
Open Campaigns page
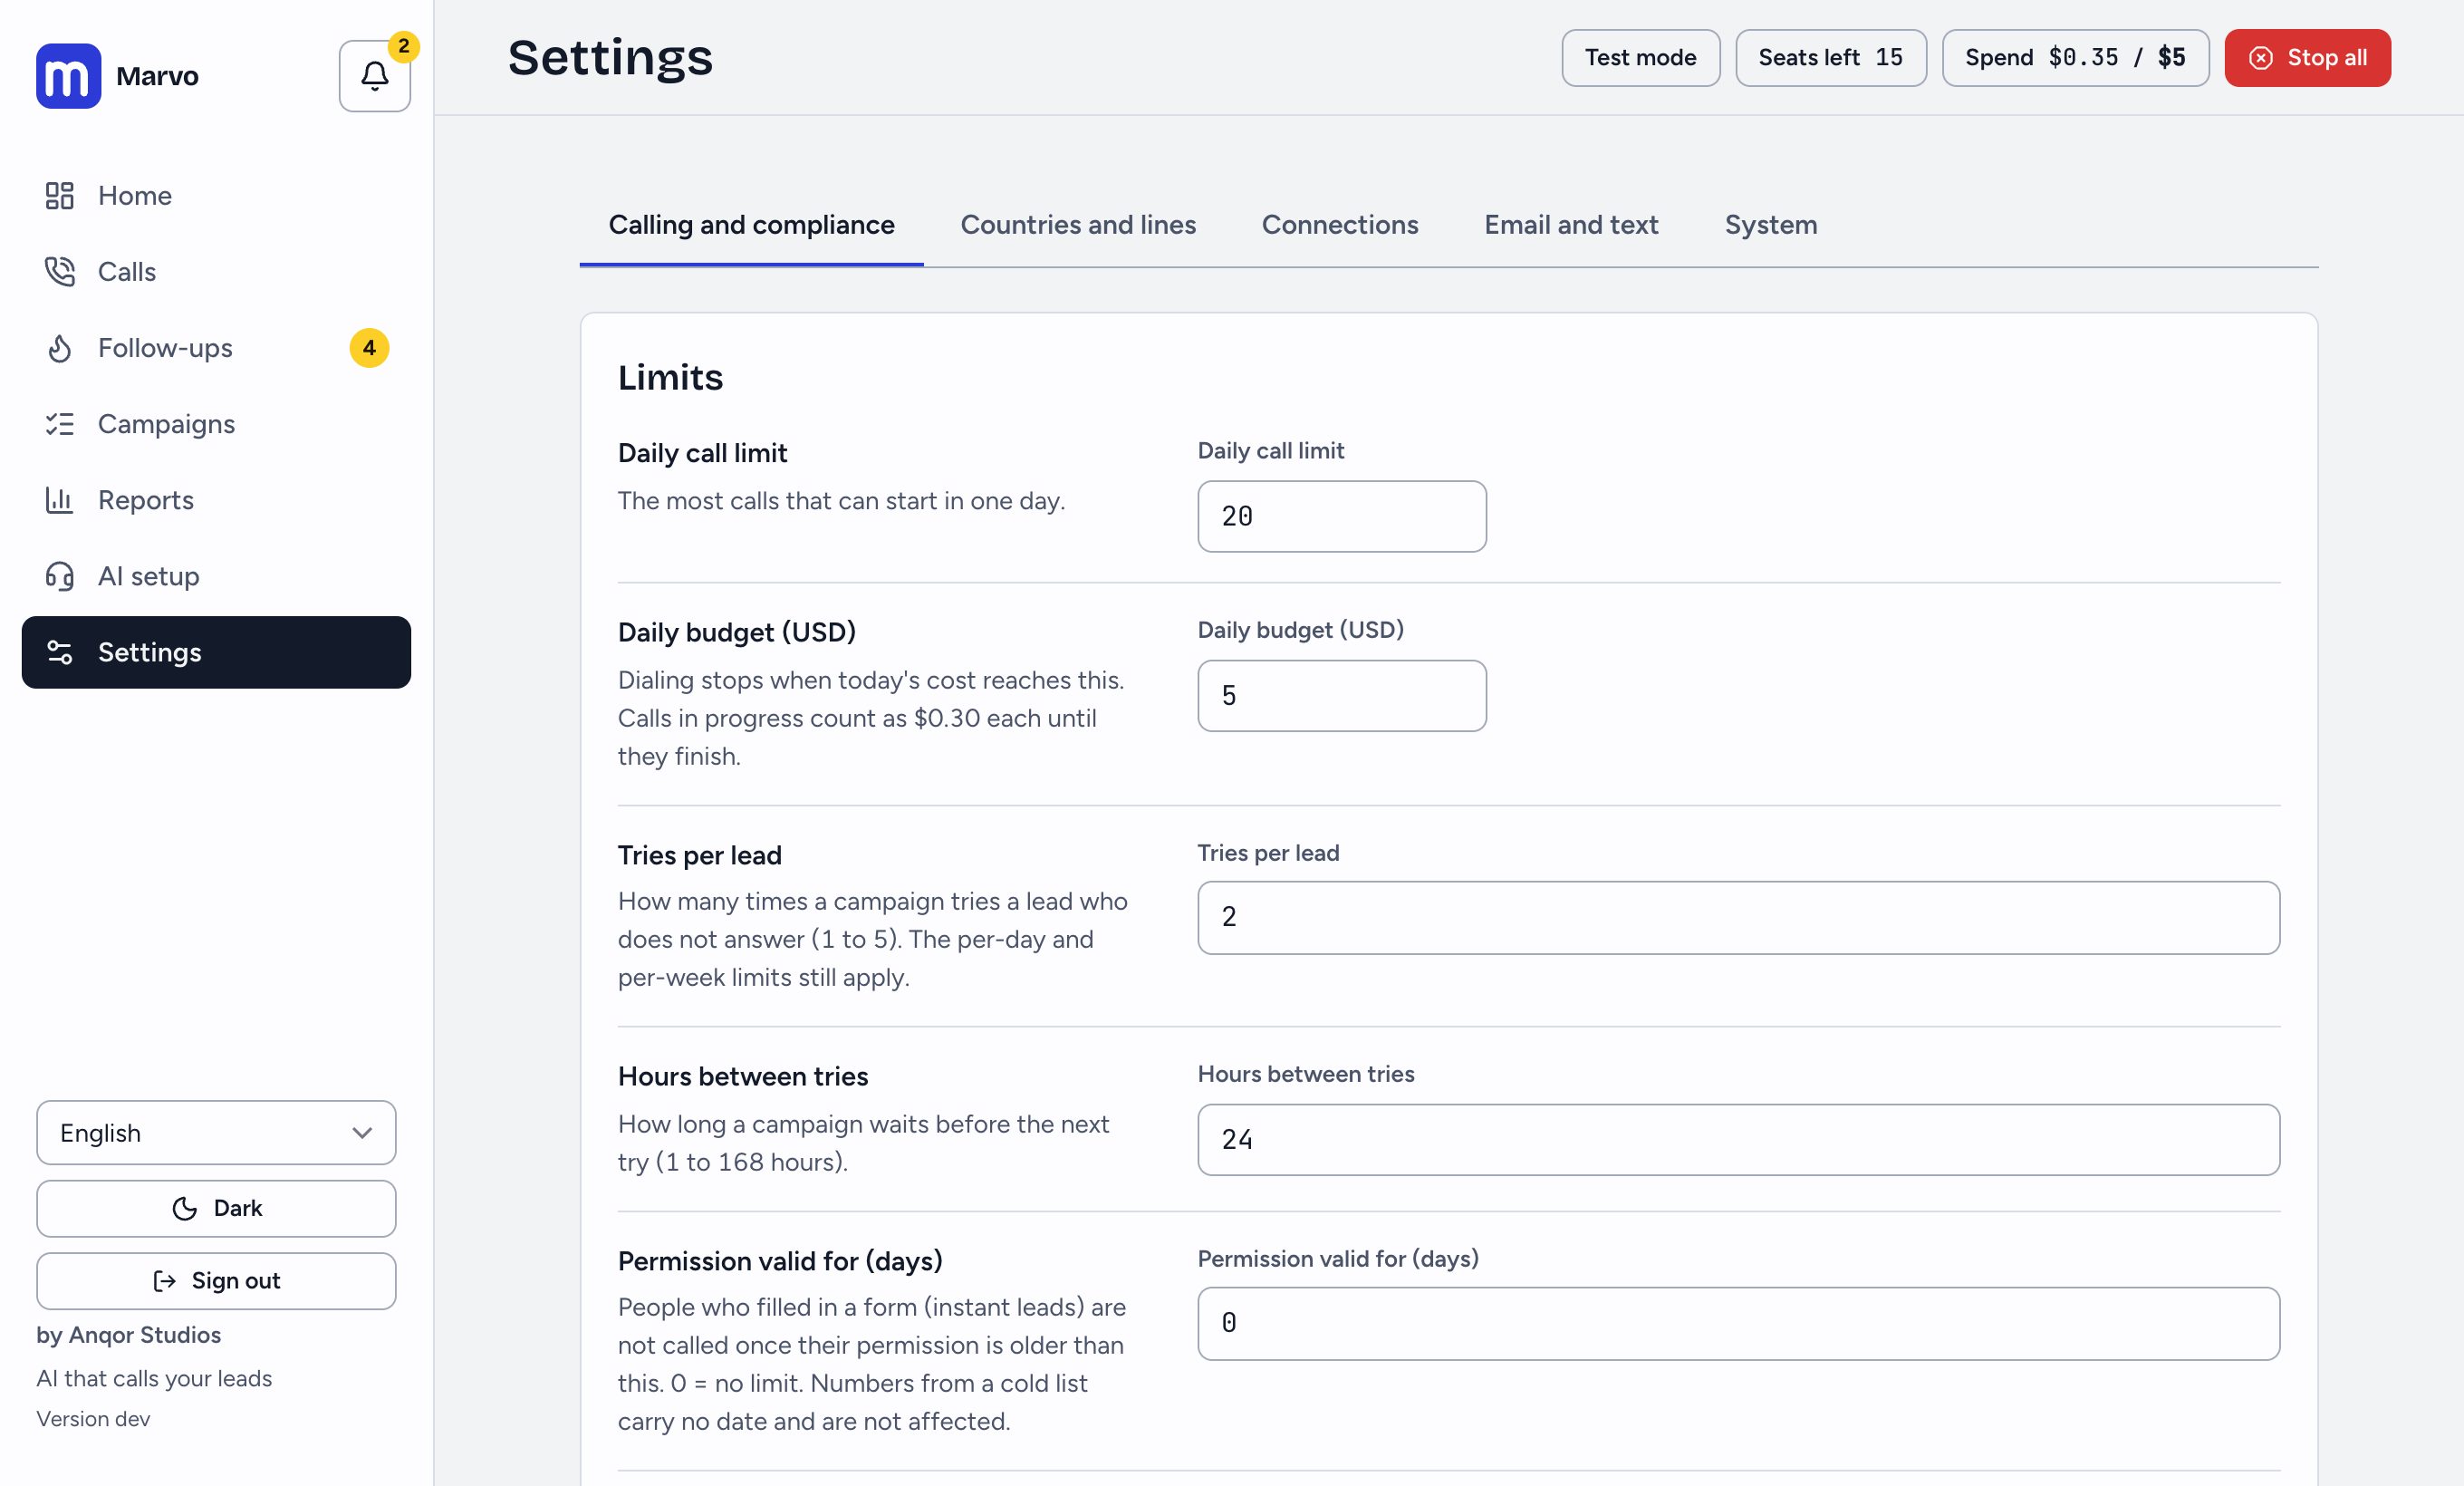coord(216,424)
